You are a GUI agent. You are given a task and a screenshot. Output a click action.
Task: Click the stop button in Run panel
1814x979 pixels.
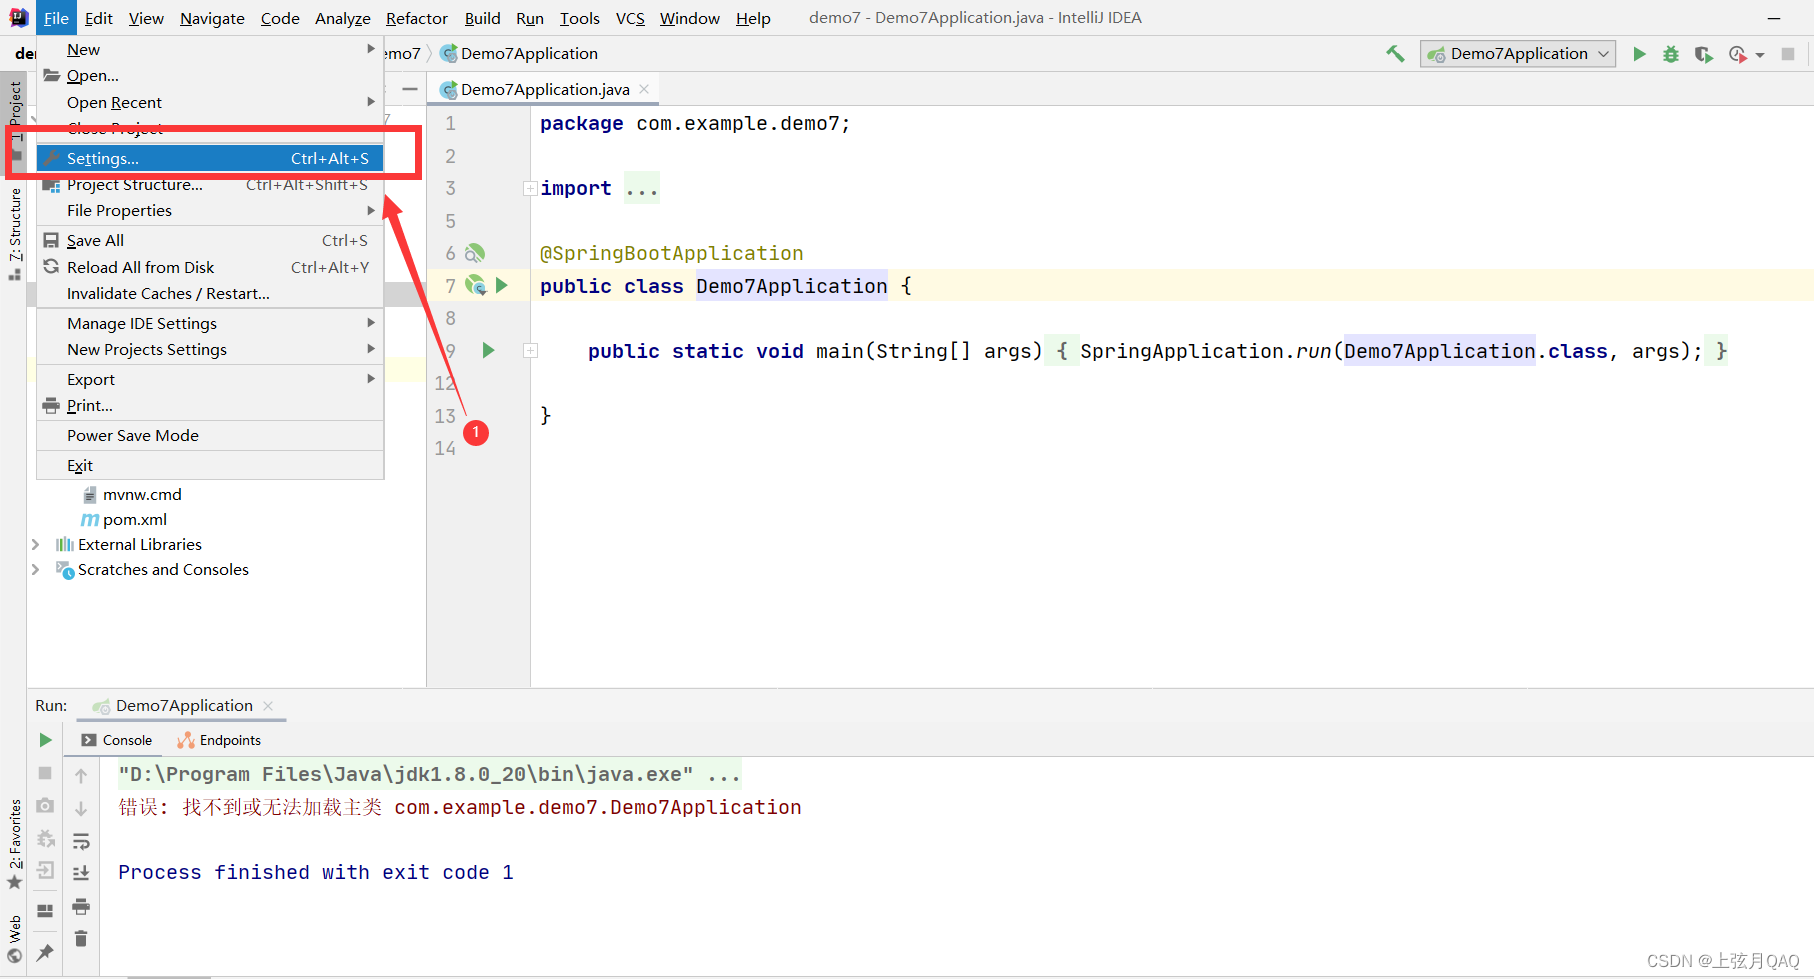pos(45,773)
